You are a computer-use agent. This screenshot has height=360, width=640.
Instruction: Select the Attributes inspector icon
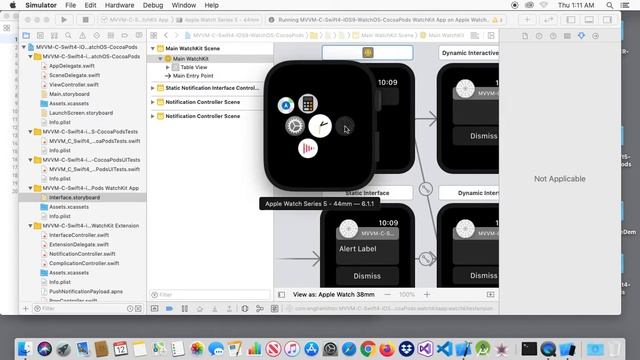pyautogui.click(x=581, y=36)
